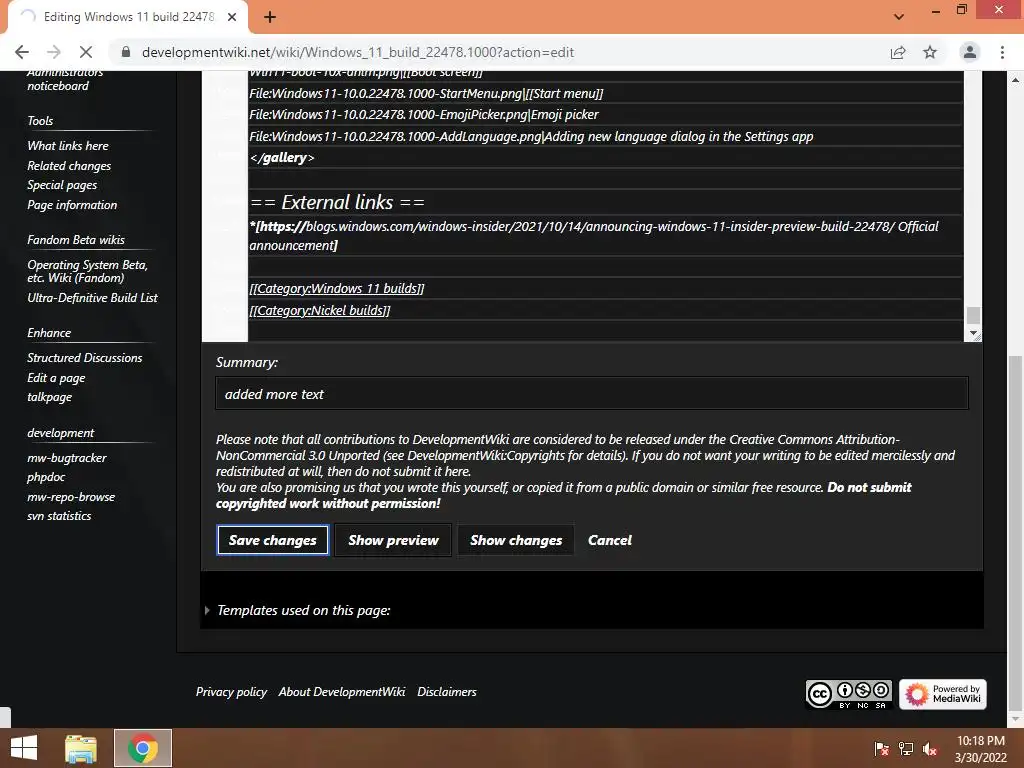
Task: Close the Editing Windows 11 build tab
Action: 232,17
